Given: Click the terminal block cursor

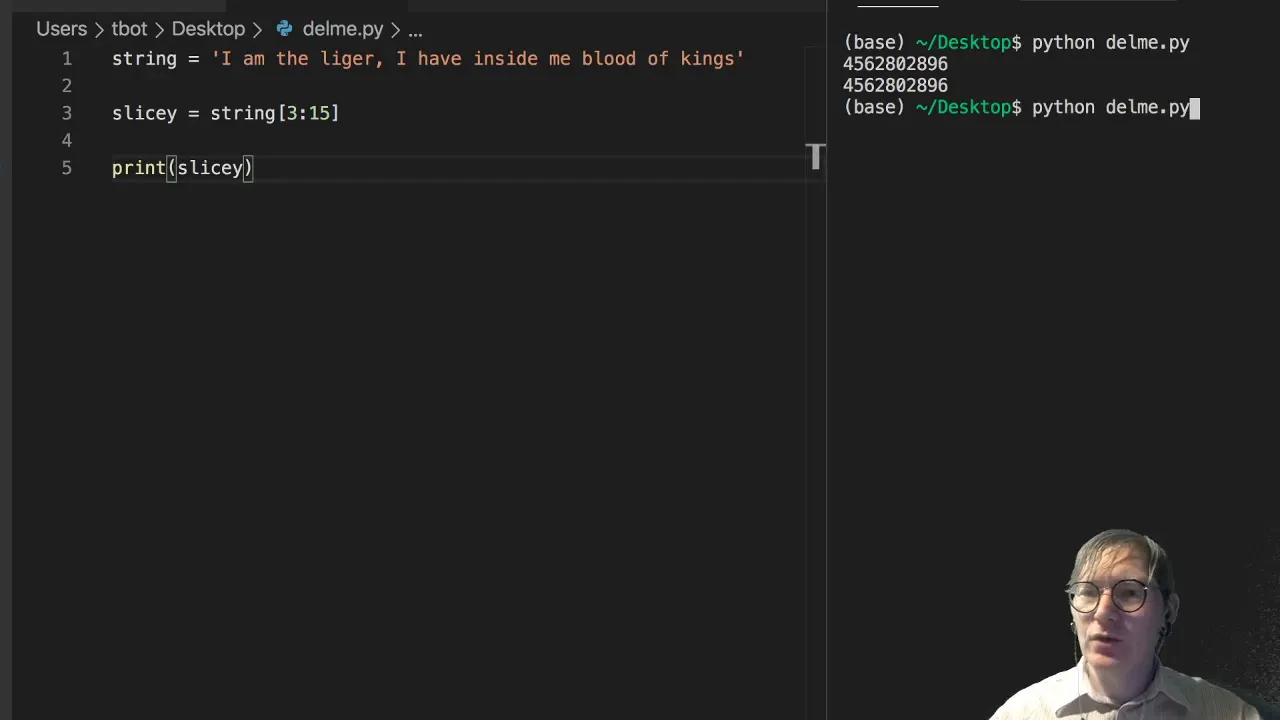Looking at the screenshot, I should tap(1195, 107).
